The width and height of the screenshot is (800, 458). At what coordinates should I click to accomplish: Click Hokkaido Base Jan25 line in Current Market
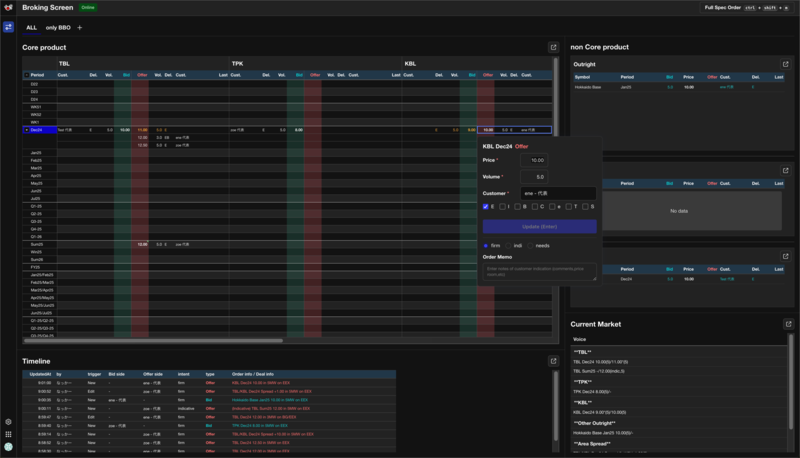click(x=603, y=433)
